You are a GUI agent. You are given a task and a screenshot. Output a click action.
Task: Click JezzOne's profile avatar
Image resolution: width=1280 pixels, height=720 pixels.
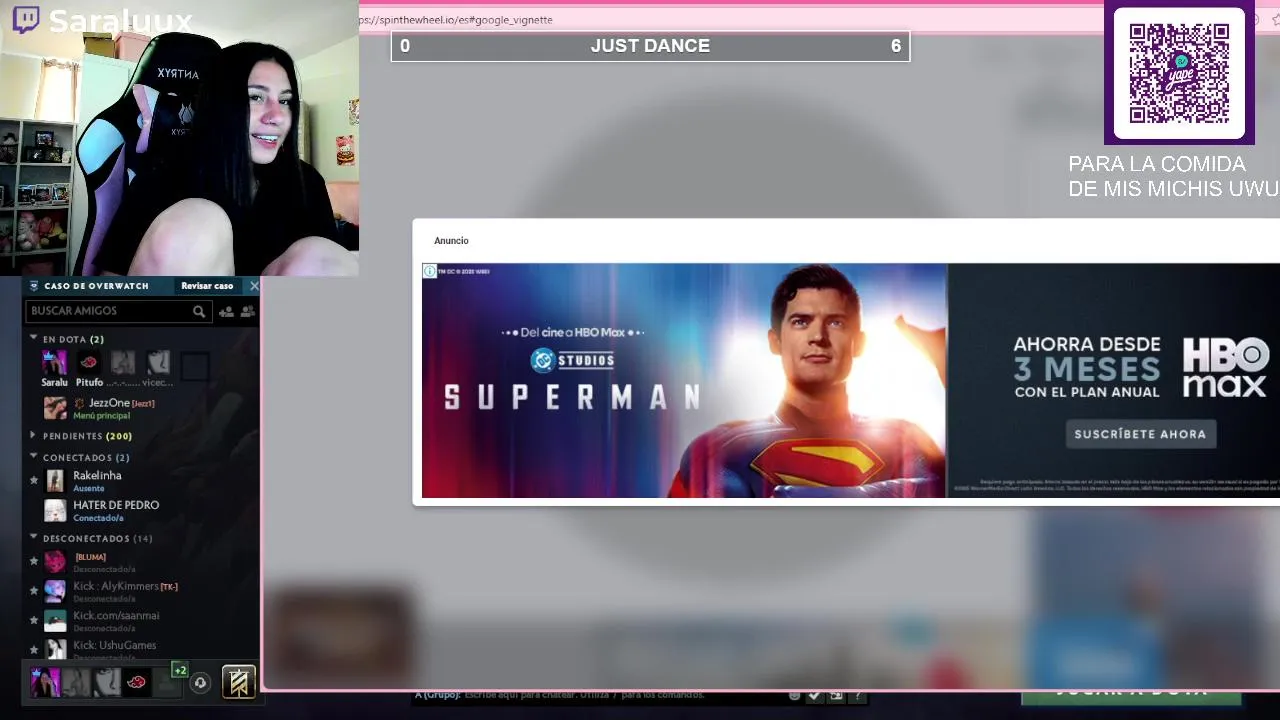tap(55, 407)
